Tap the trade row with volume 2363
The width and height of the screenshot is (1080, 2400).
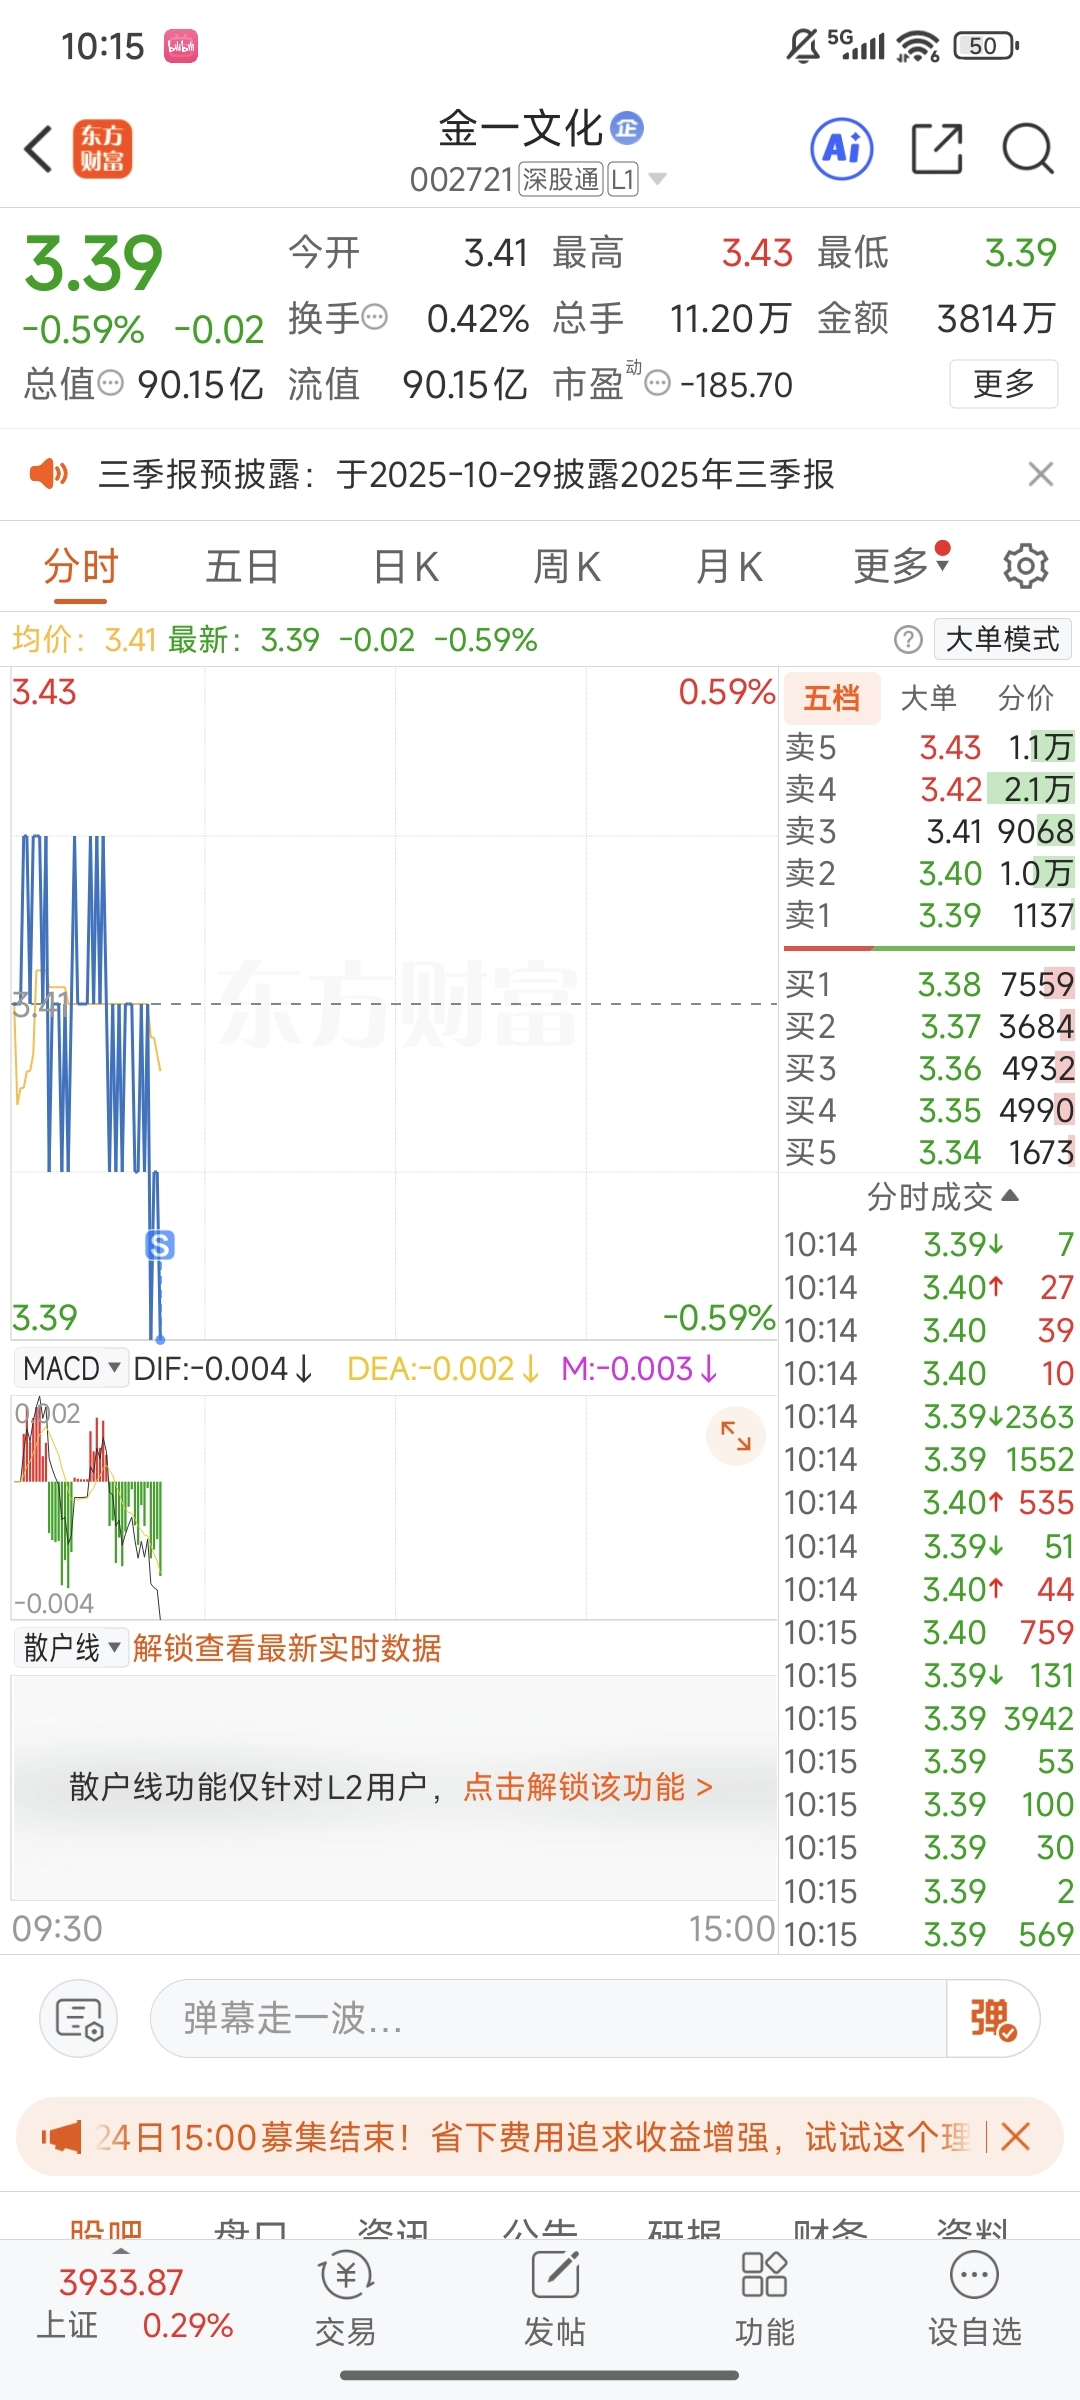click(929, 1416)
